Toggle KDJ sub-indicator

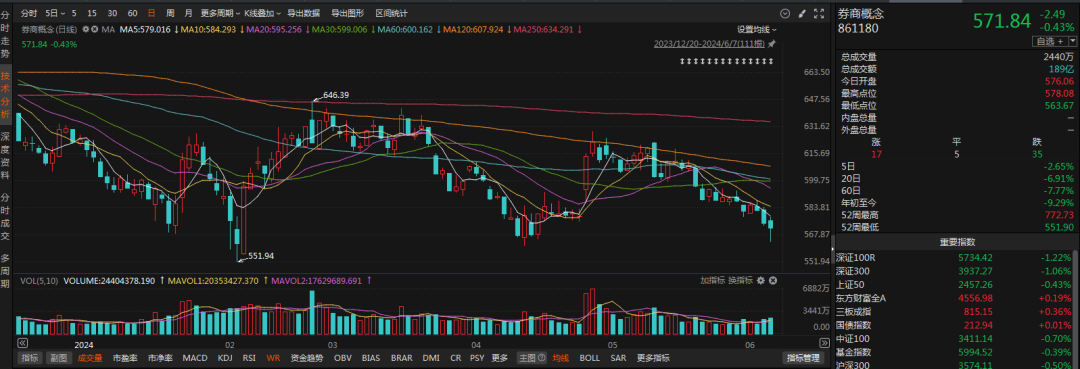[225, 358]
